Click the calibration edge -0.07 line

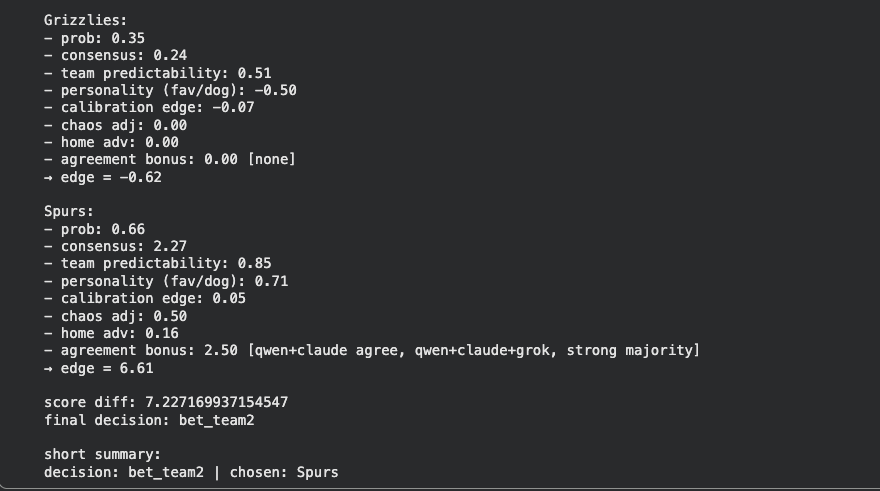(x=149, y=107)
